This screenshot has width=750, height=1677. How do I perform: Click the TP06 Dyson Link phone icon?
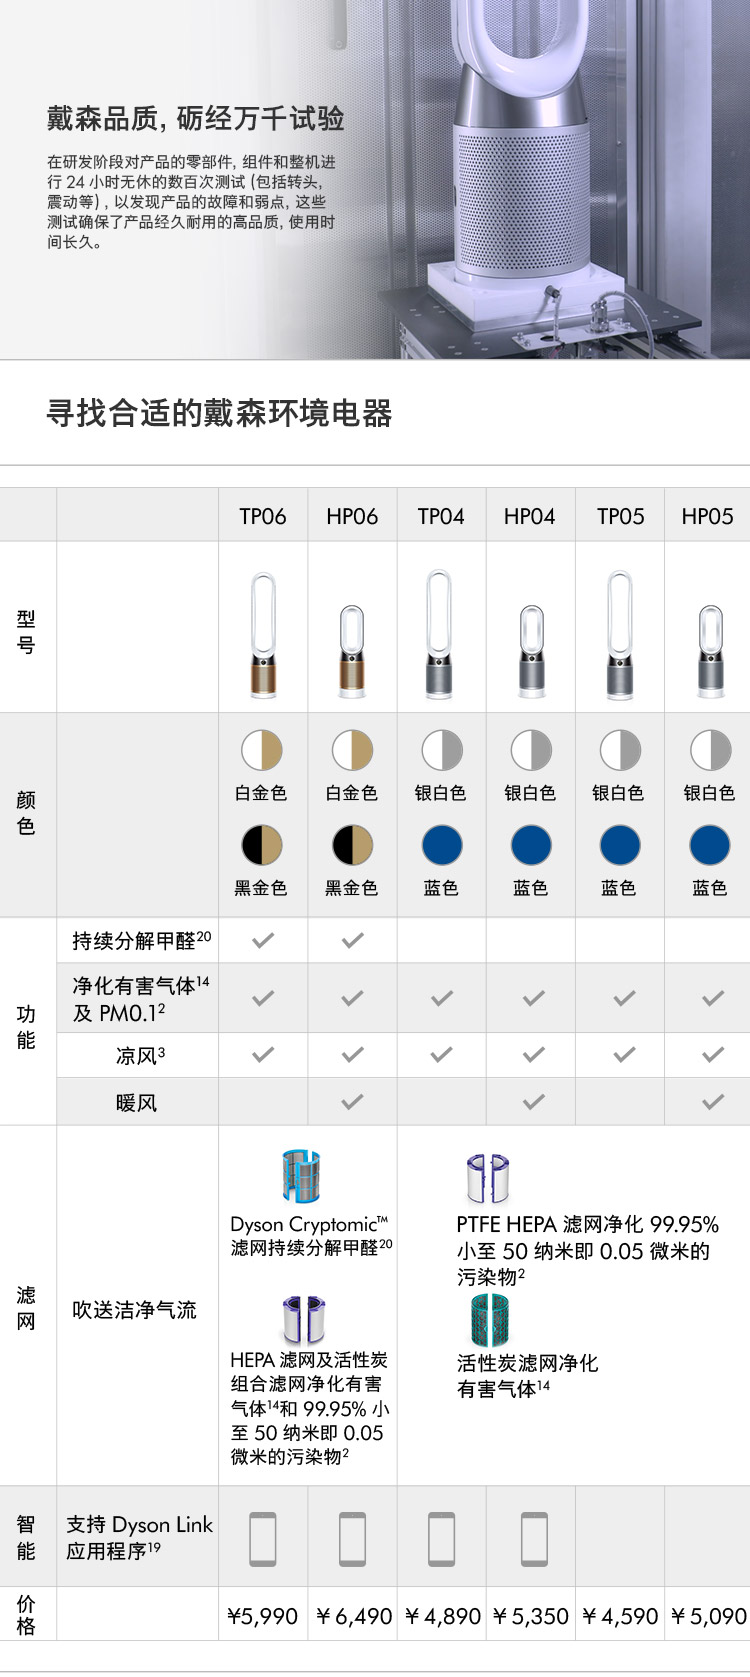pyautogui.click(x=263, y=1538)
